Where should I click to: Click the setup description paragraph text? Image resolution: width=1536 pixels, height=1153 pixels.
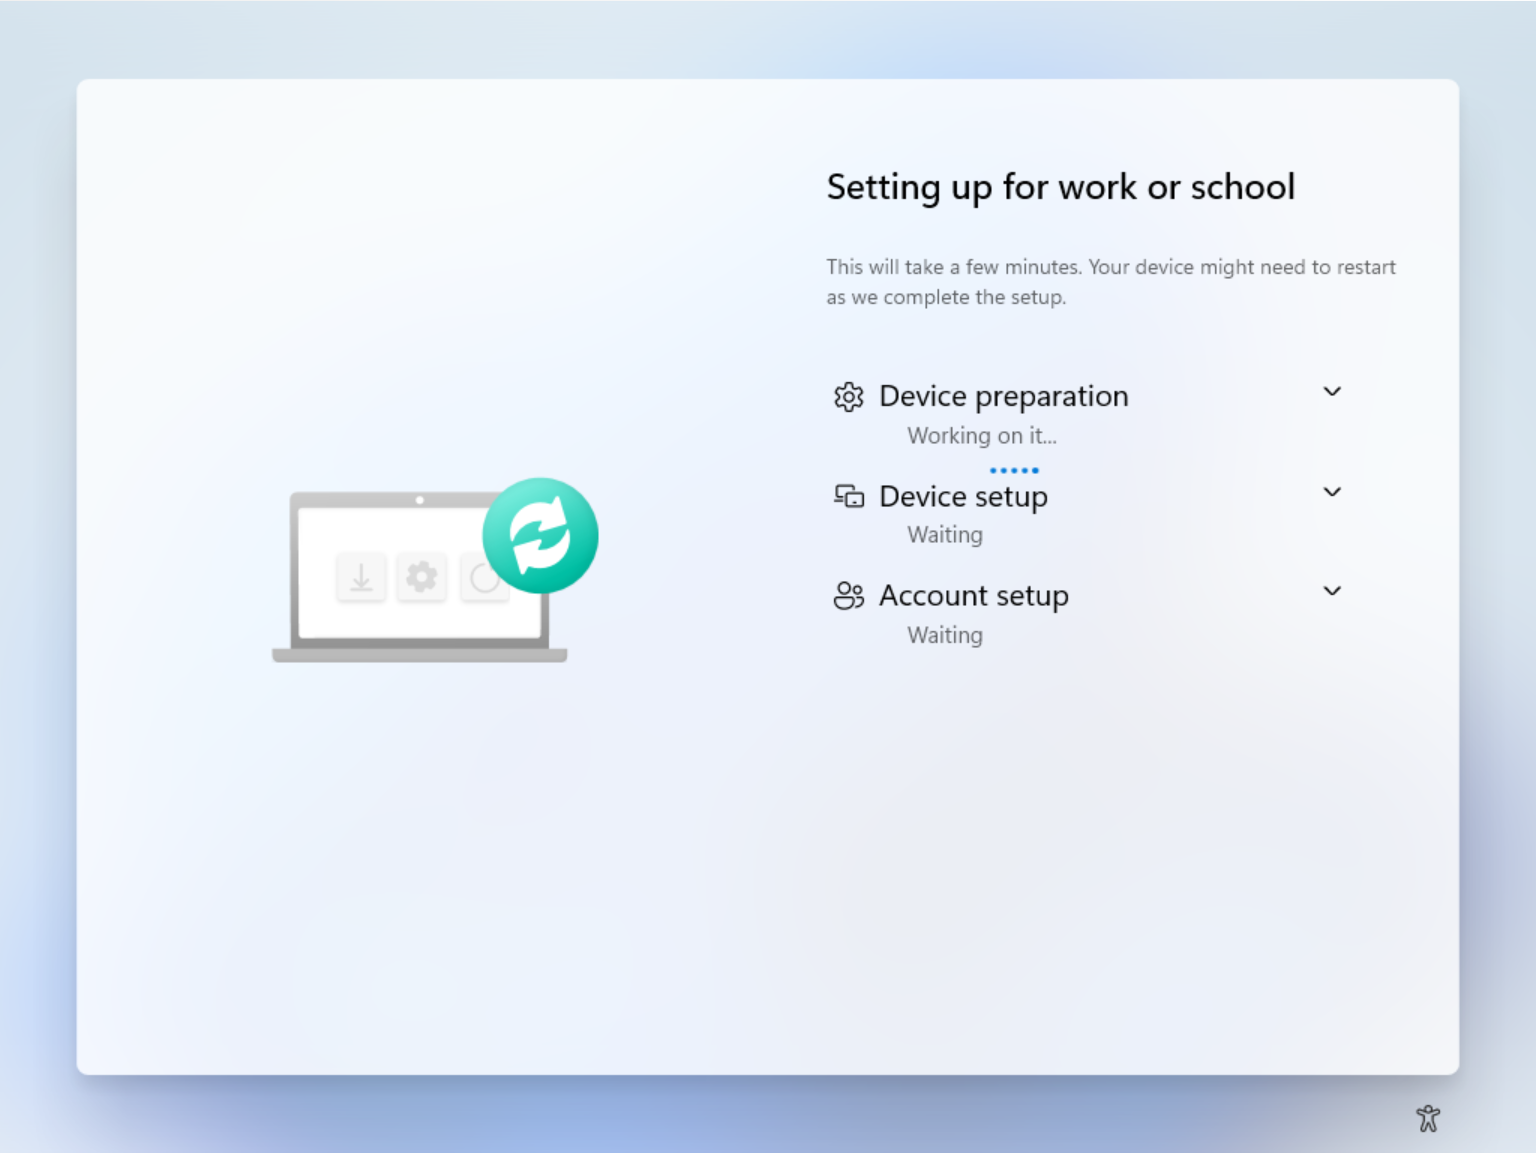click(1110, 281)
